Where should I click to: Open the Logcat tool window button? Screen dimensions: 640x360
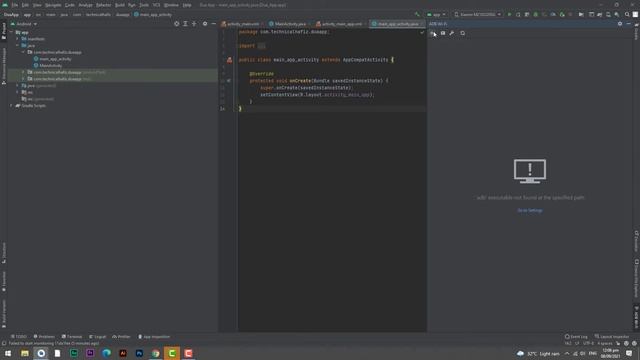(98, 337)
